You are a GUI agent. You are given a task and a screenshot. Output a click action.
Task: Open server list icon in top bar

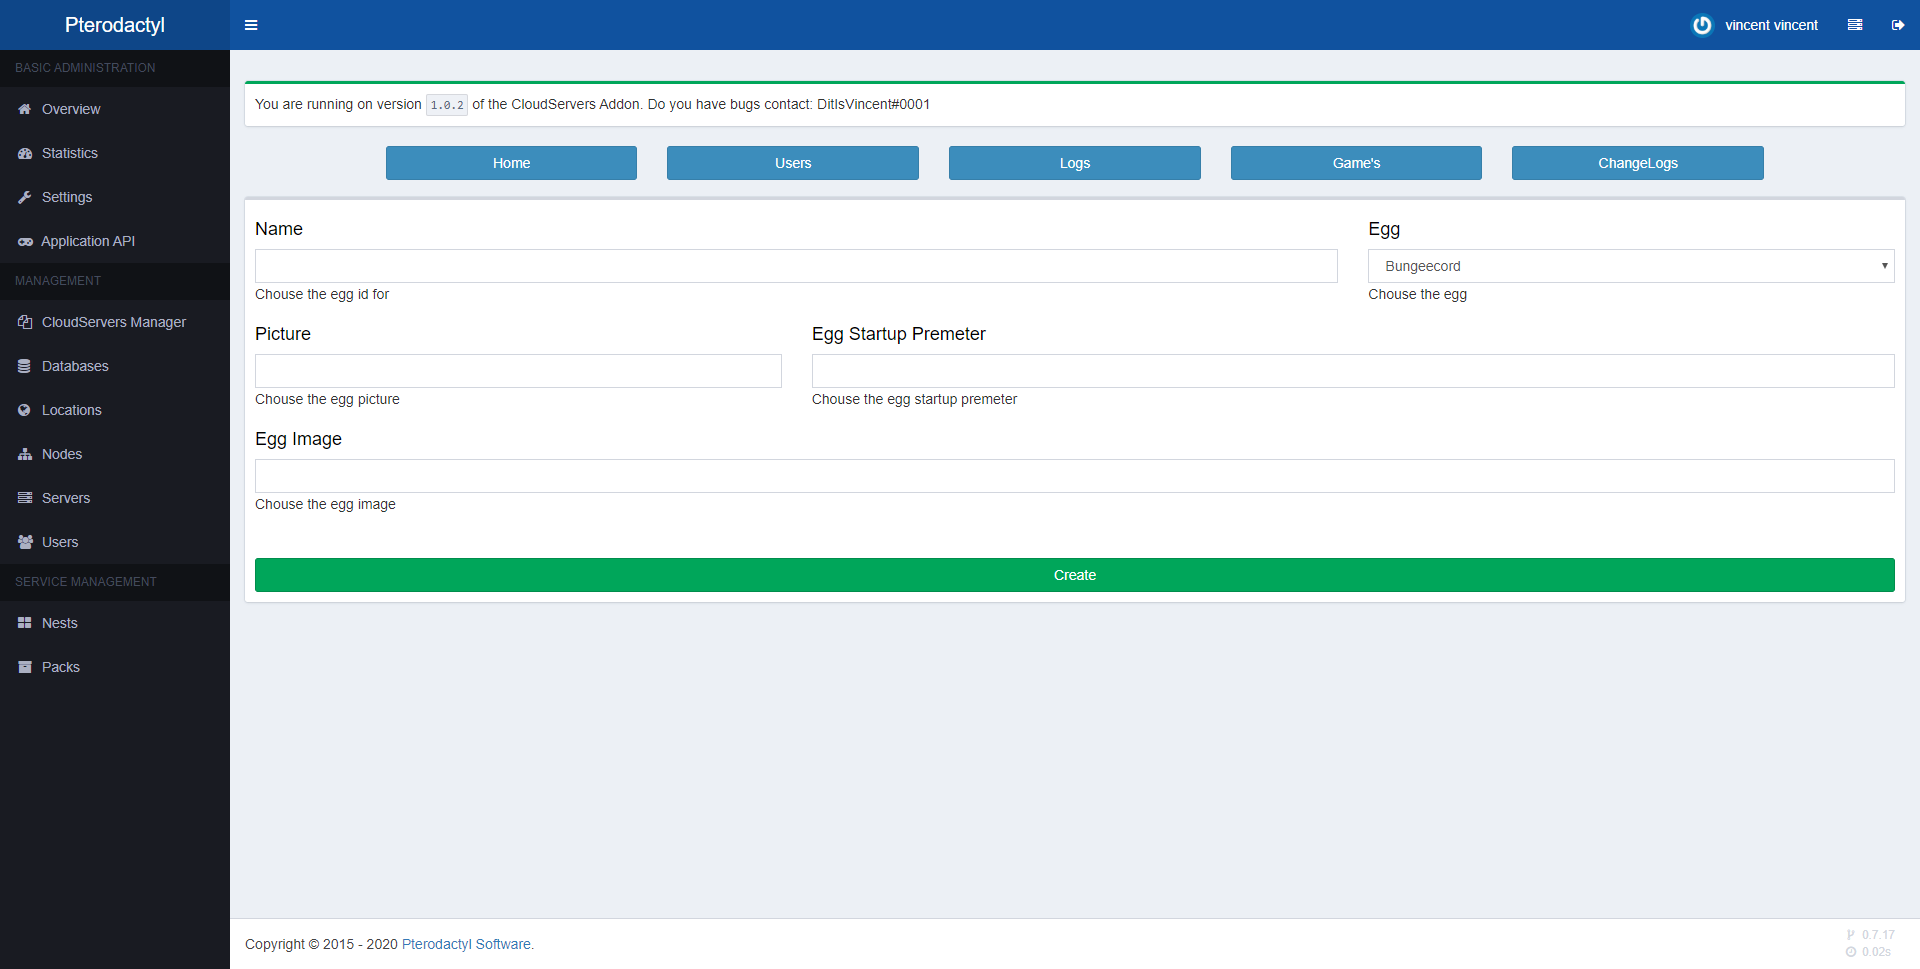click(x=1854, y=25)
